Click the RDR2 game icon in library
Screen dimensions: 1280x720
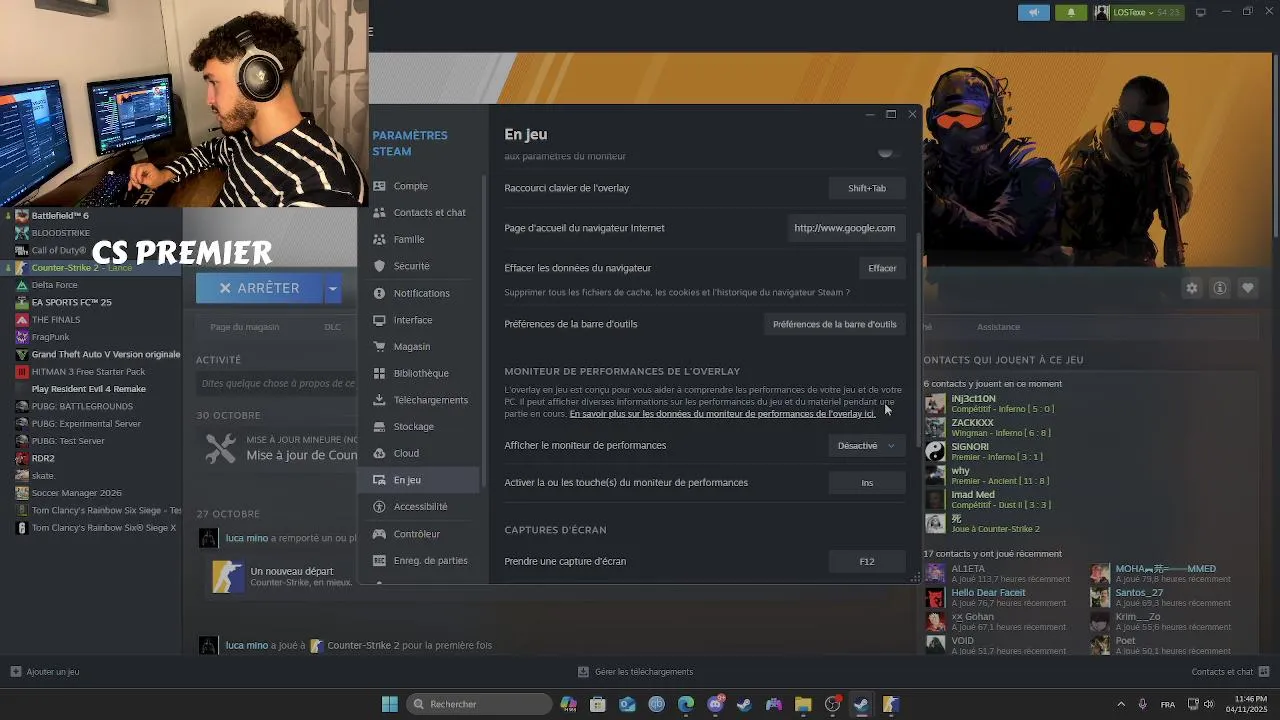point(22,458)
